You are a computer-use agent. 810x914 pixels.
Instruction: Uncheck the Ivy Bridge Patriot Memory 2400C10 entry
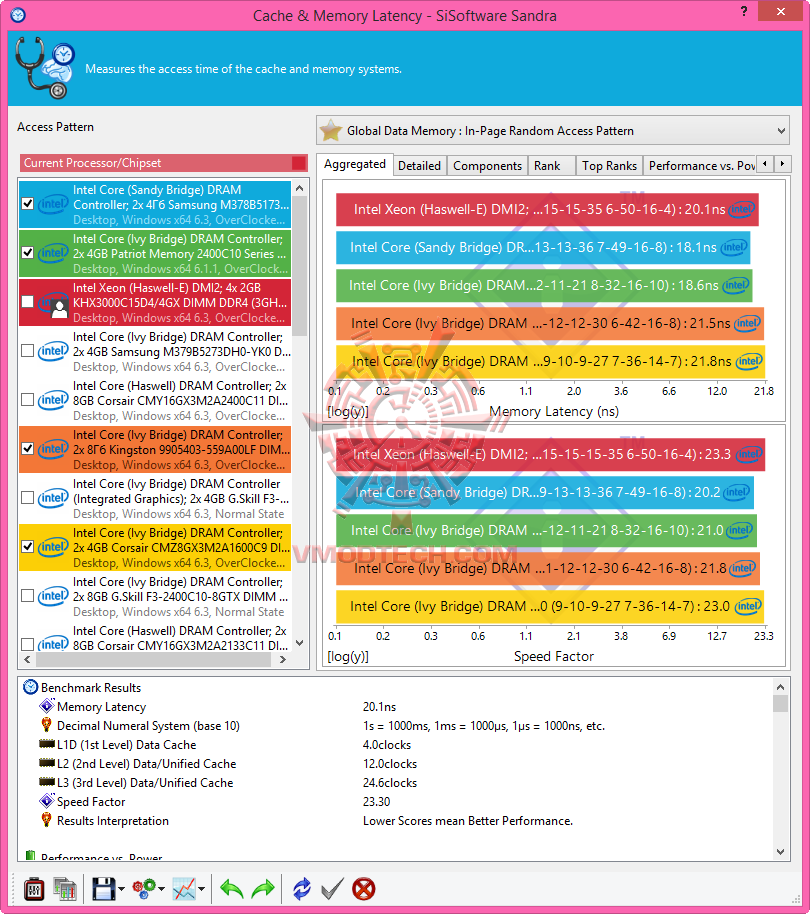click(27, 253)
